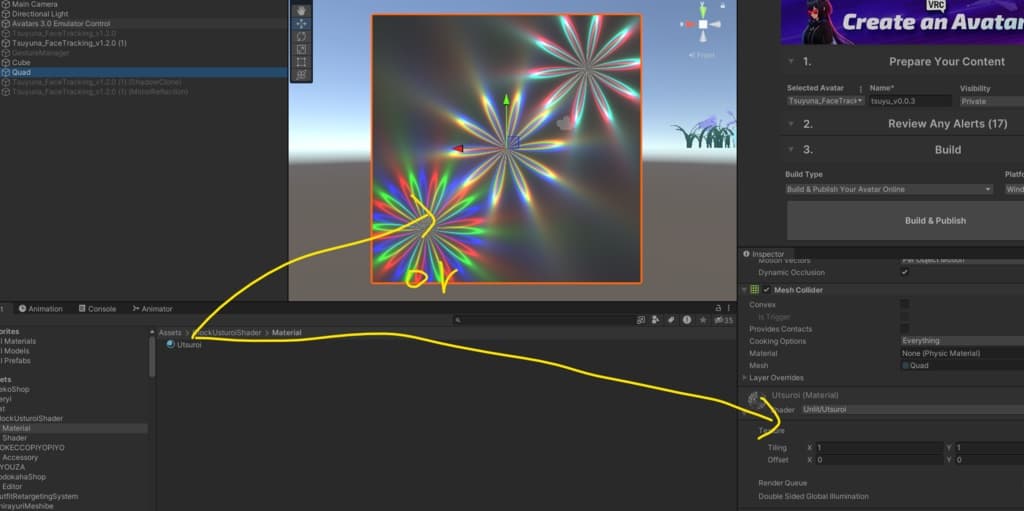Toggle the Dynamic Occlusion checkbox
This screenshot has height=511, width=1024.
click(x=905, y=272)
